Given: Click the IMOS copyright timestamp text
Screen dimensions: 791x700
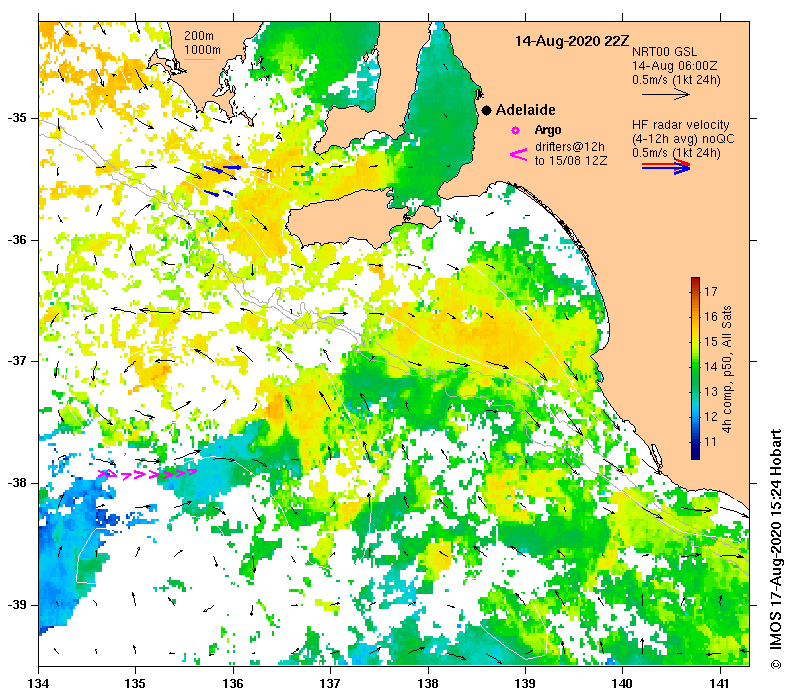Looking at the screenshot, I should coord(776,549).
